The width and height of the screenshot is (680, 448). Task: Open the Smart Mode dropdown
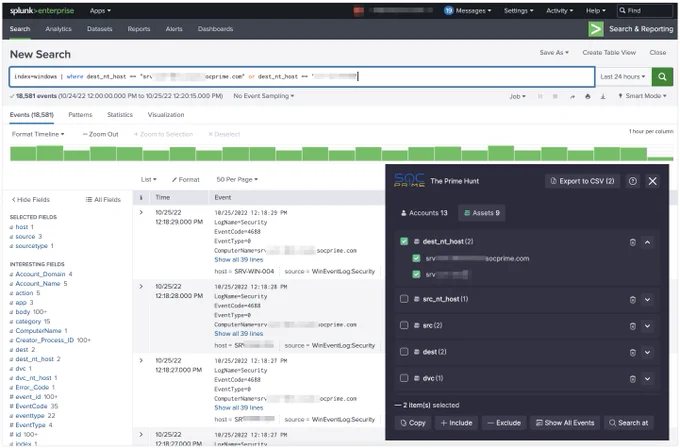[642, 96]
